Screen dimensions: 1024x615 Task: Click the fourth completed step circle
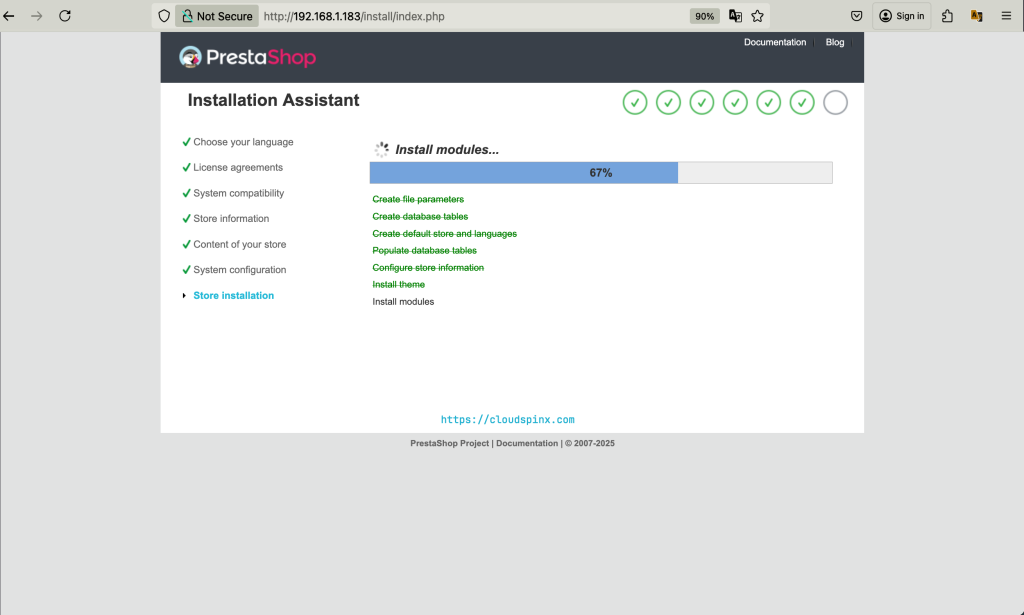pyautogui.click(x=735, y=102)
